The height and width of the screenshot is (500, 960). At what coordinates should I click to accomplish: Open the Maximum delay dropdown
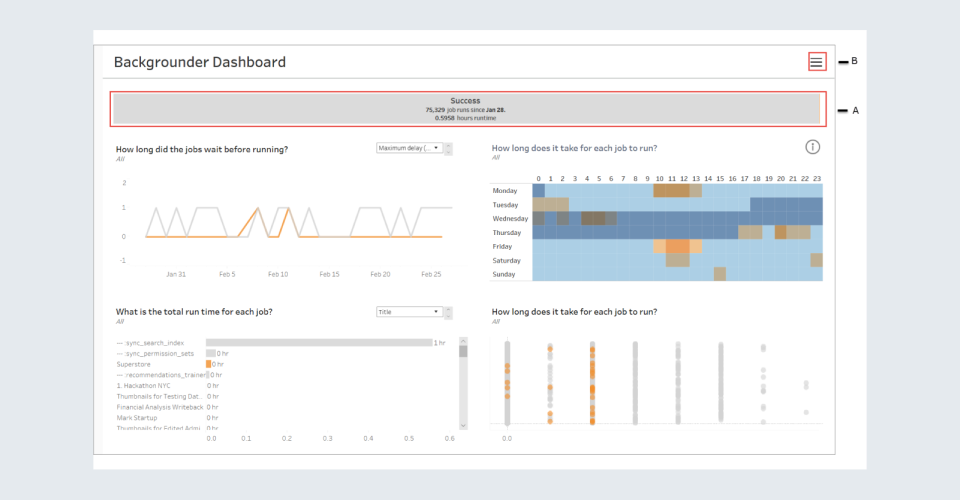coord(409,148)
